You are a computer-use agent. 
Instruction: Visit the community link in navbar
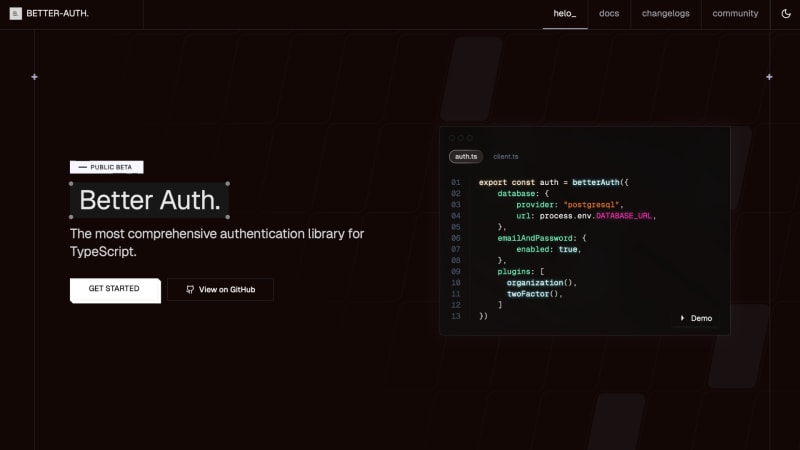(735, 14)
